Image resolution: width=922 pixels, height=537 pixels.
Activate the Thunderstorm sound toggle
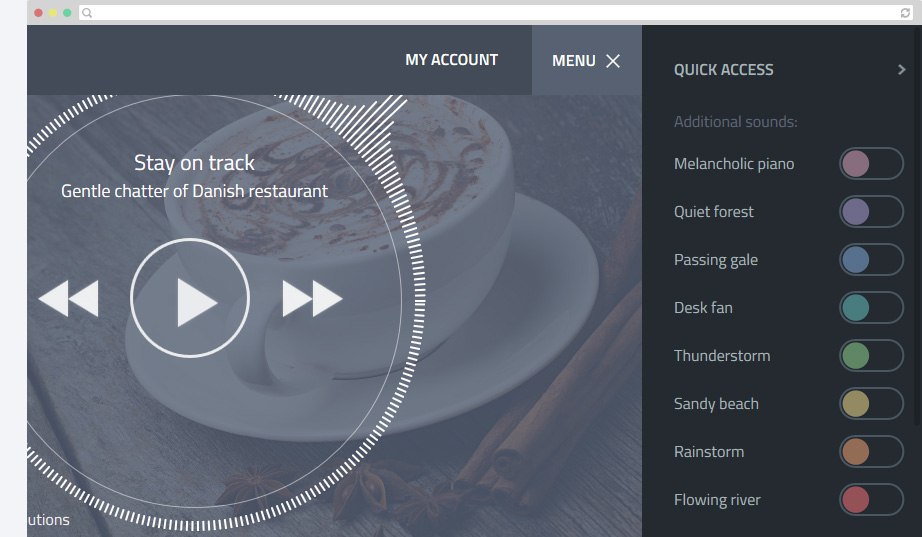click(x=871, y=356)
